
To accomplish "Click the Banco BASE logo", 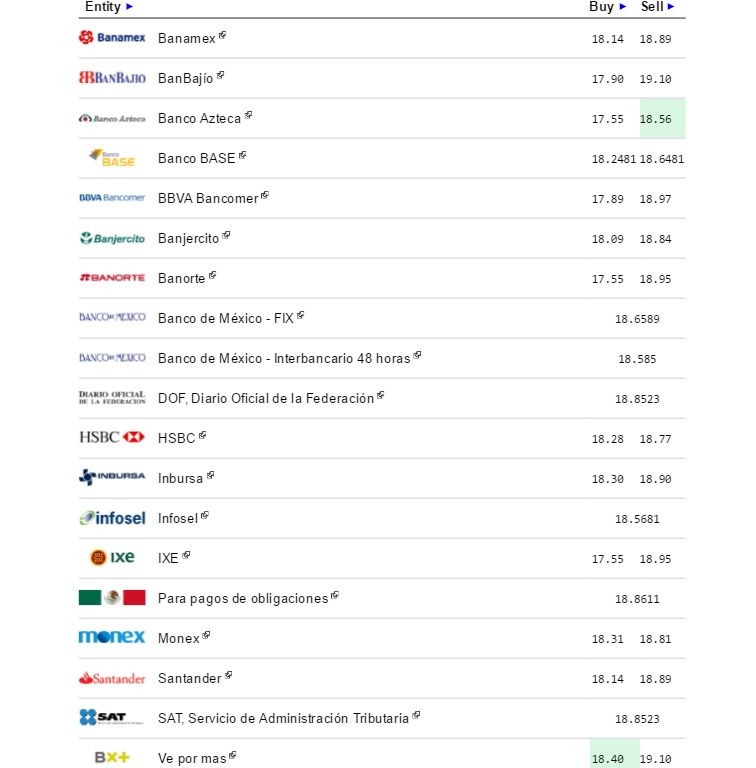I will 112,158.
